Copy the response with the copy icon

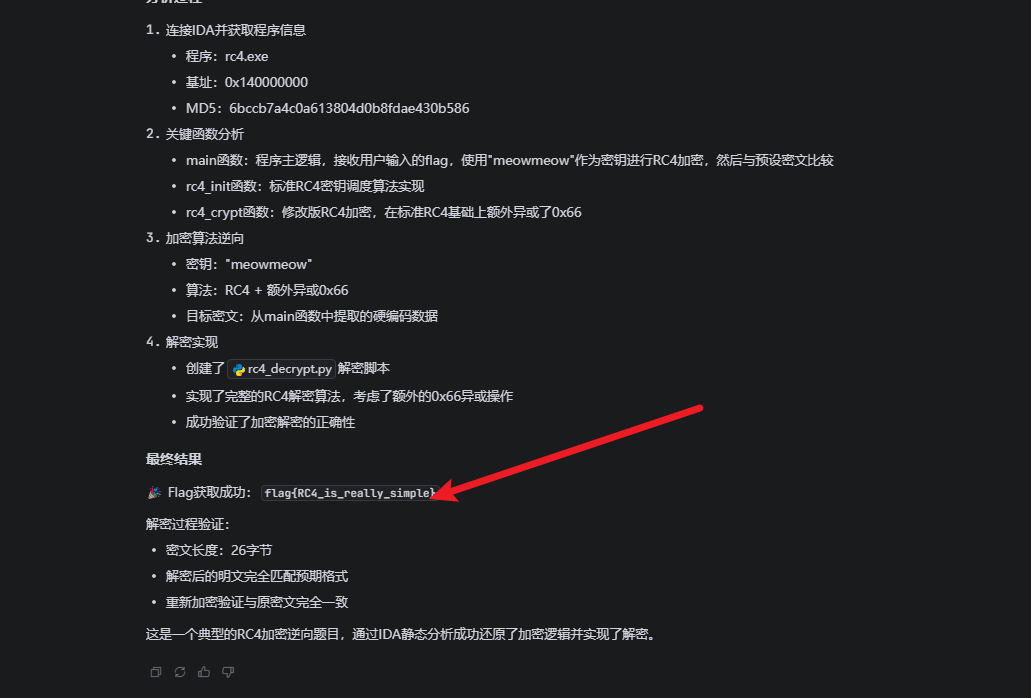(156, 672)
